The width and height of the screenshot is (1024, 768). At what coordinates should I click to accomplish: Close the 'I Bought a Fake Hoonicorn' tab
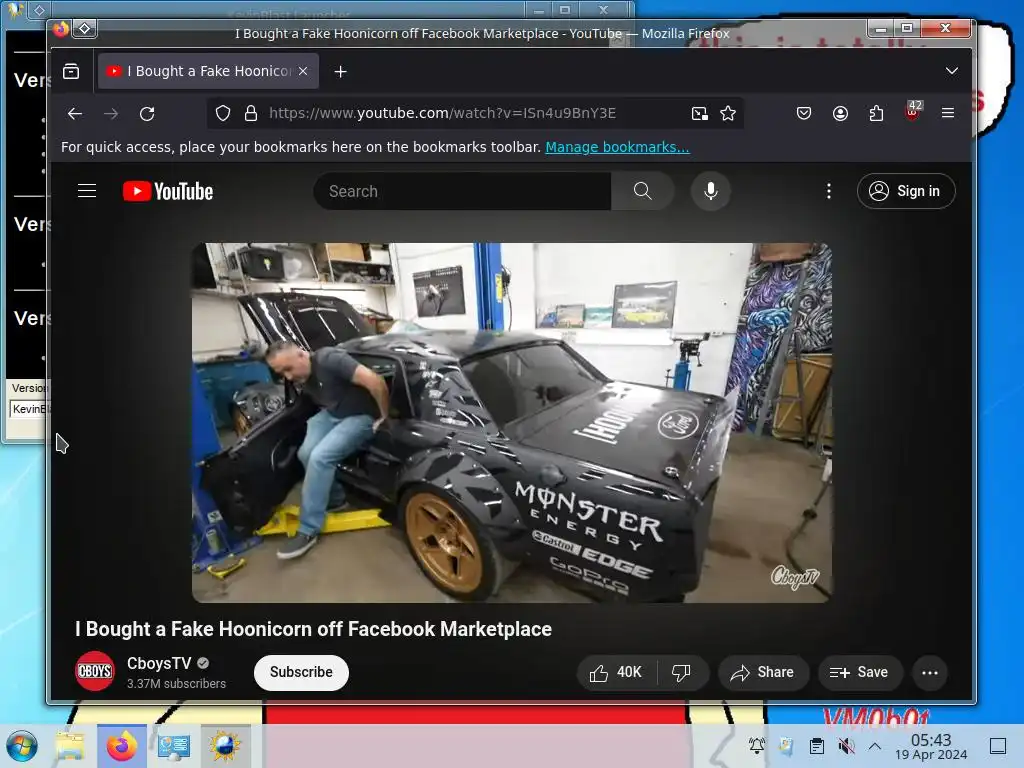(303, 71)
